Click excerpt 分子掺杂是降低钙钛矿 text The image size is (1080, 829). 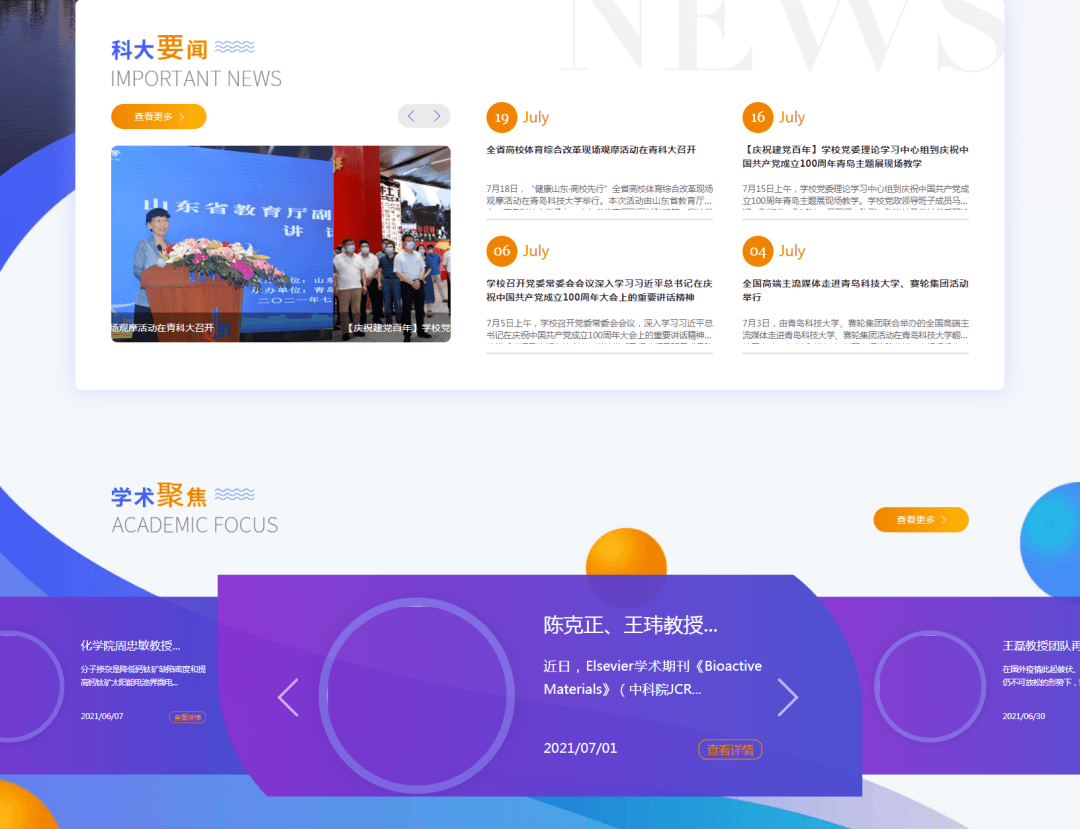pyautogui.click(x=143, y=675)
